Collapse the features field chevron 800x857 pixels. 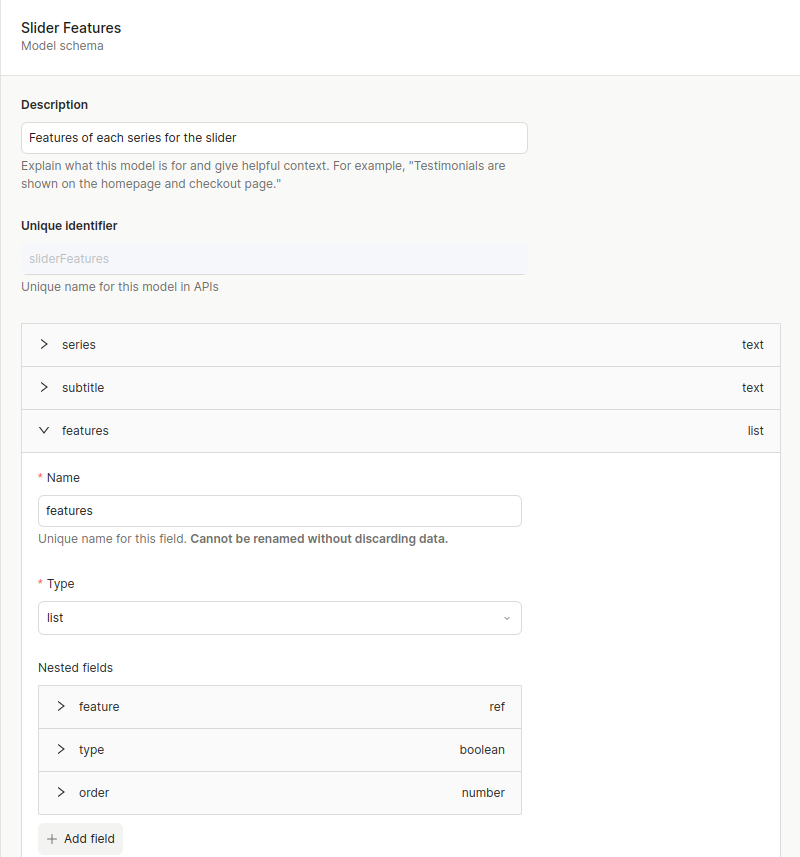(44, 430)
